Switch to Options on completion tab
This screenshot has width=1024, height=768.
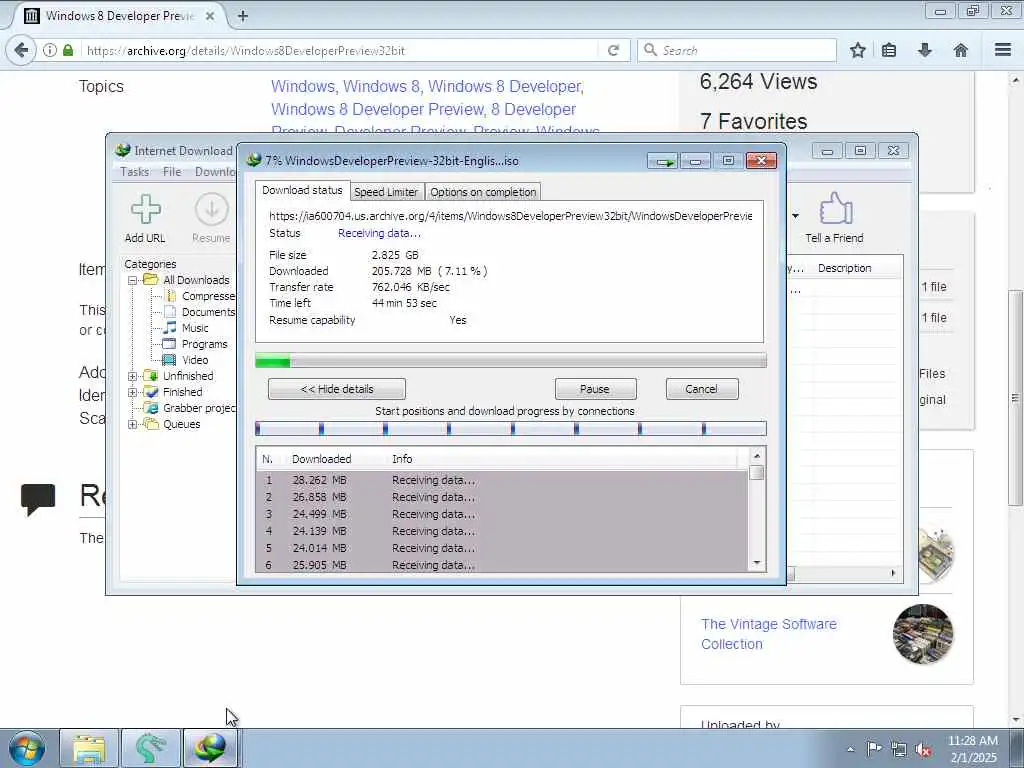click(x=483, y=192)
